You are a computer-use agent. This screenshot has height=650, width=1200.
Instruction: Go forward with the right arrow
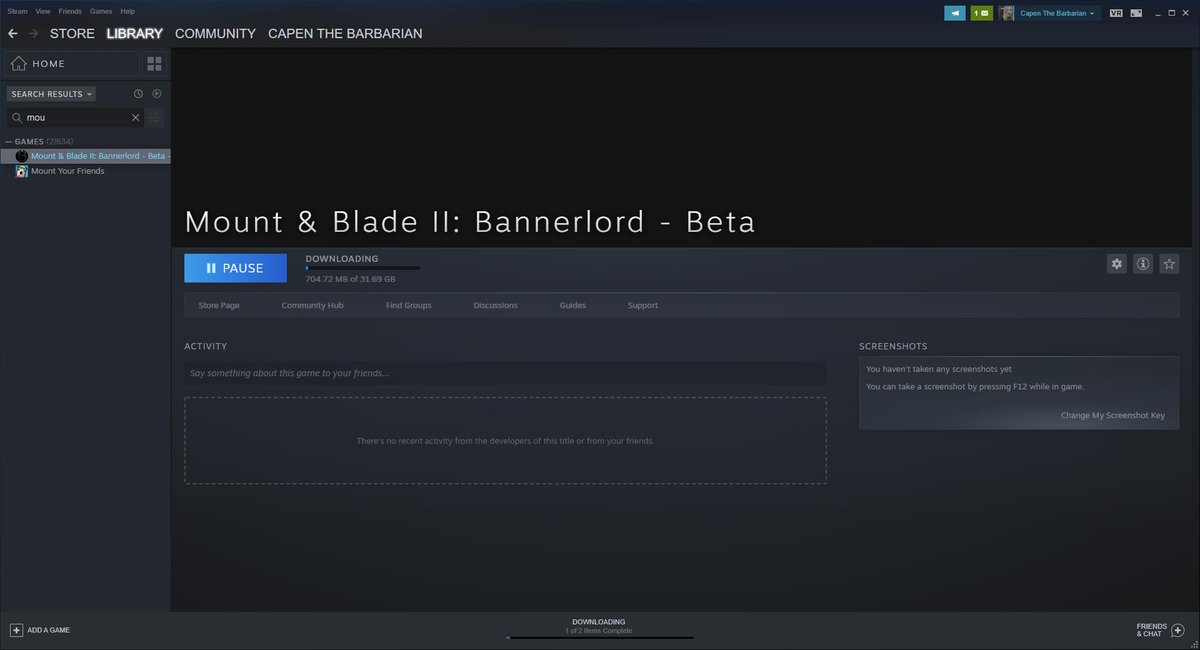pyautogui.click(x=34, y=33)
